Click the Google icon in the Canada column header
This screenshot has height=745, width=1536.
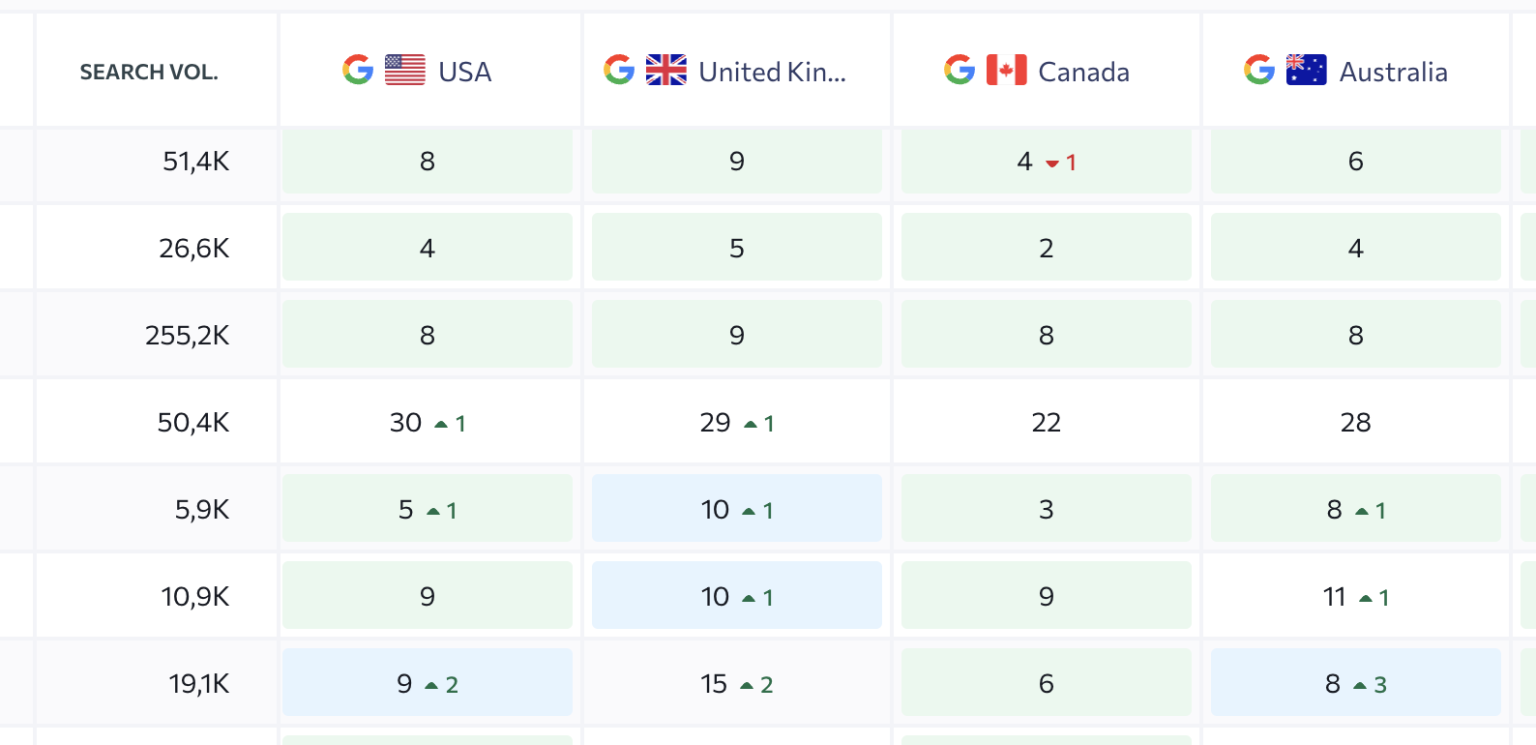958,70
